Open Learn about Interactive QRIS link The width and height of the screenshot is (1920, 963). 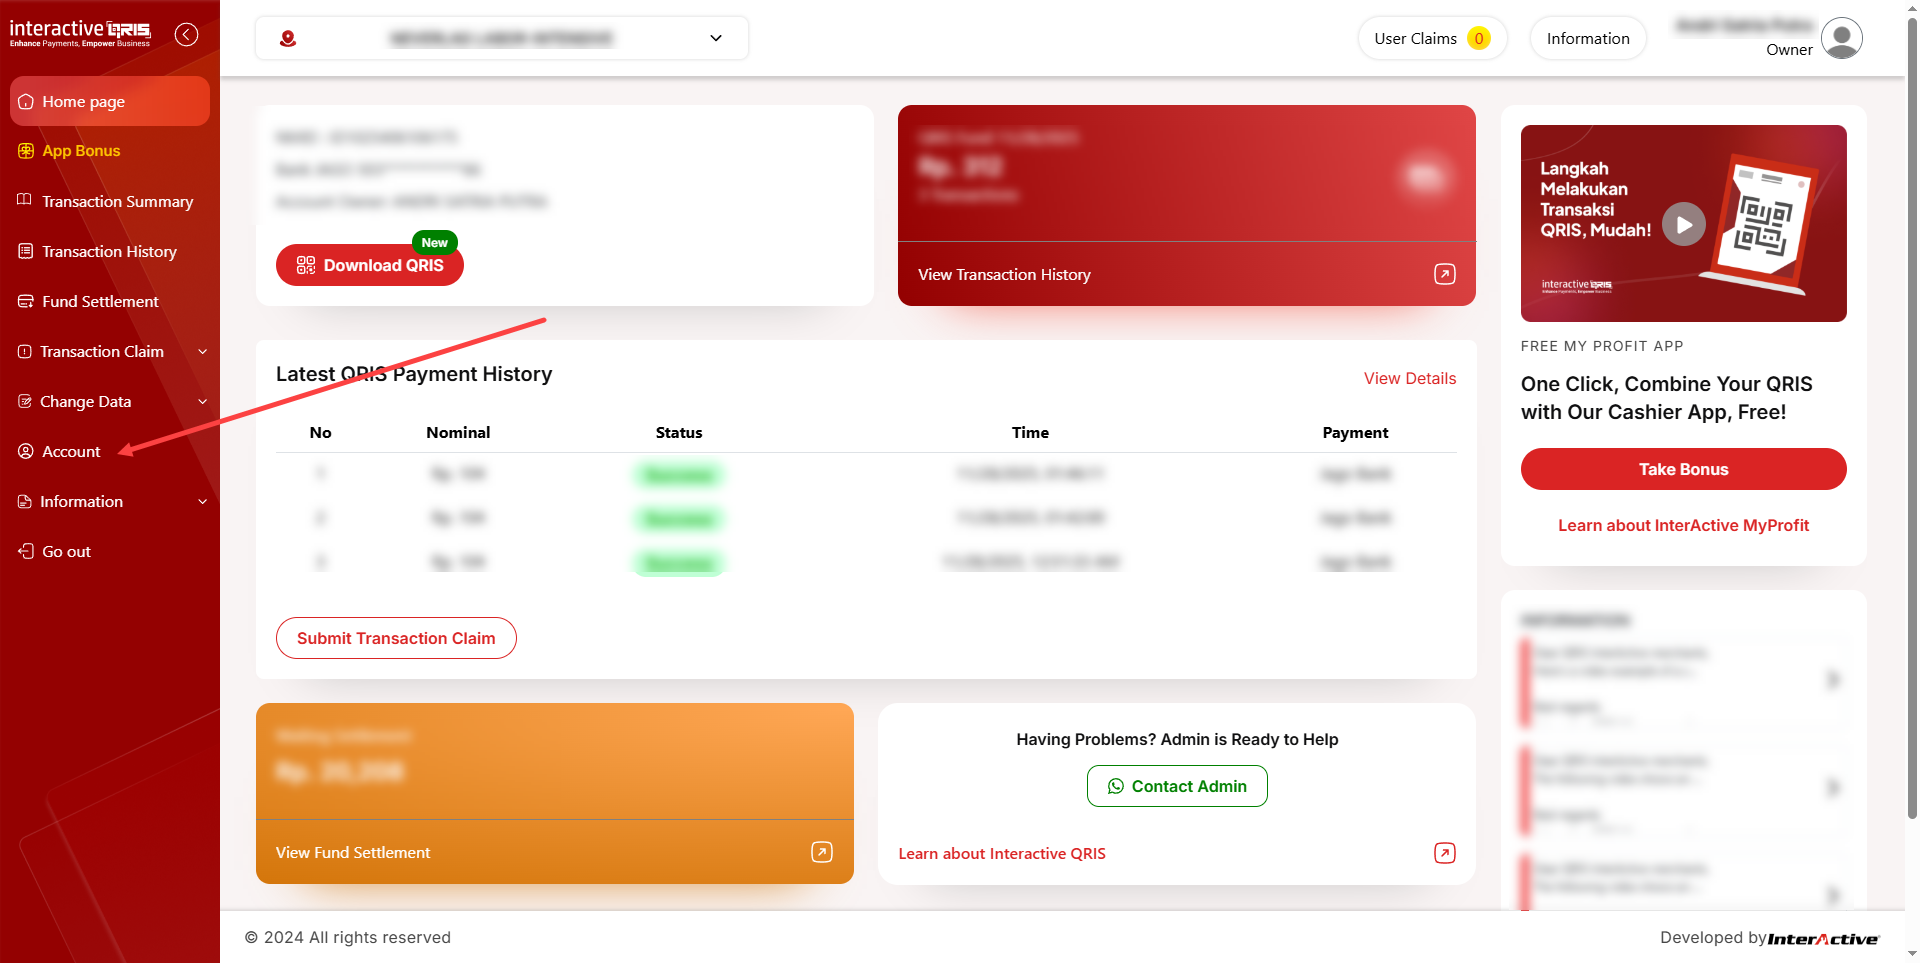click(1002, 853)
